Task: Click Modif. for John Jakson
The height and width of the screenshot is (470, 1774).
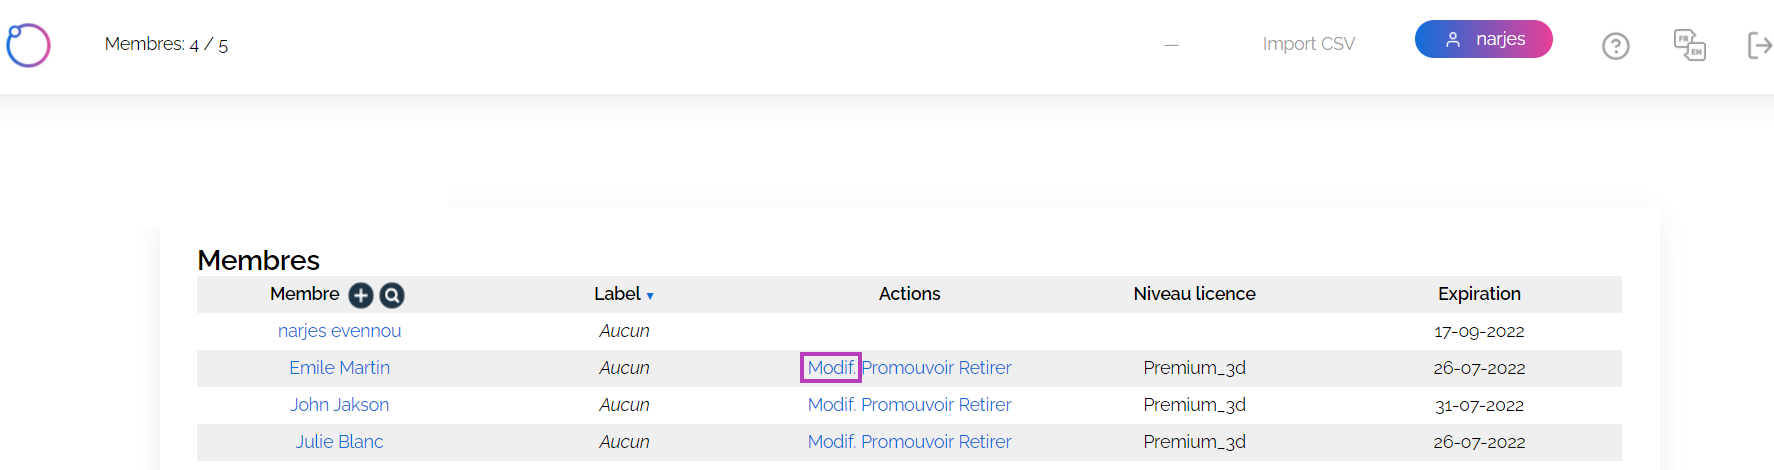Action: [832, 405]
